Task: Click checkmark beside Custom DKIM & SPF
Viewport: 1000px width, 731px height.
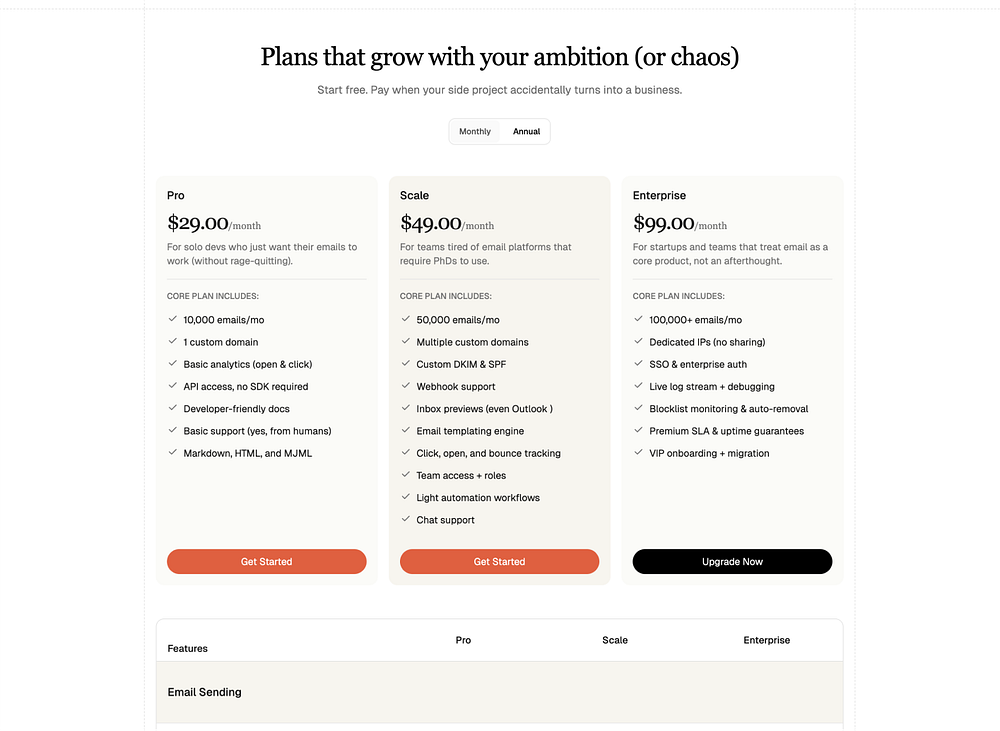Action: tap(406, 364)
